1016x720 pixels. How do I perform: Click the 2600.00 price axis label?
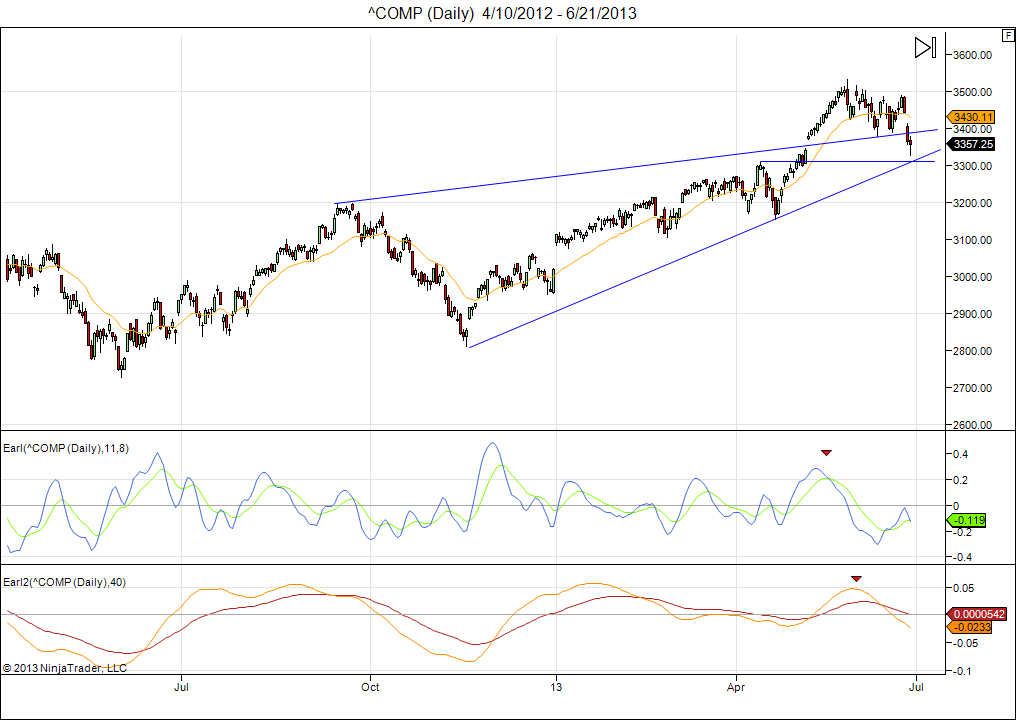pyautogui.click(x=972, y=425)
